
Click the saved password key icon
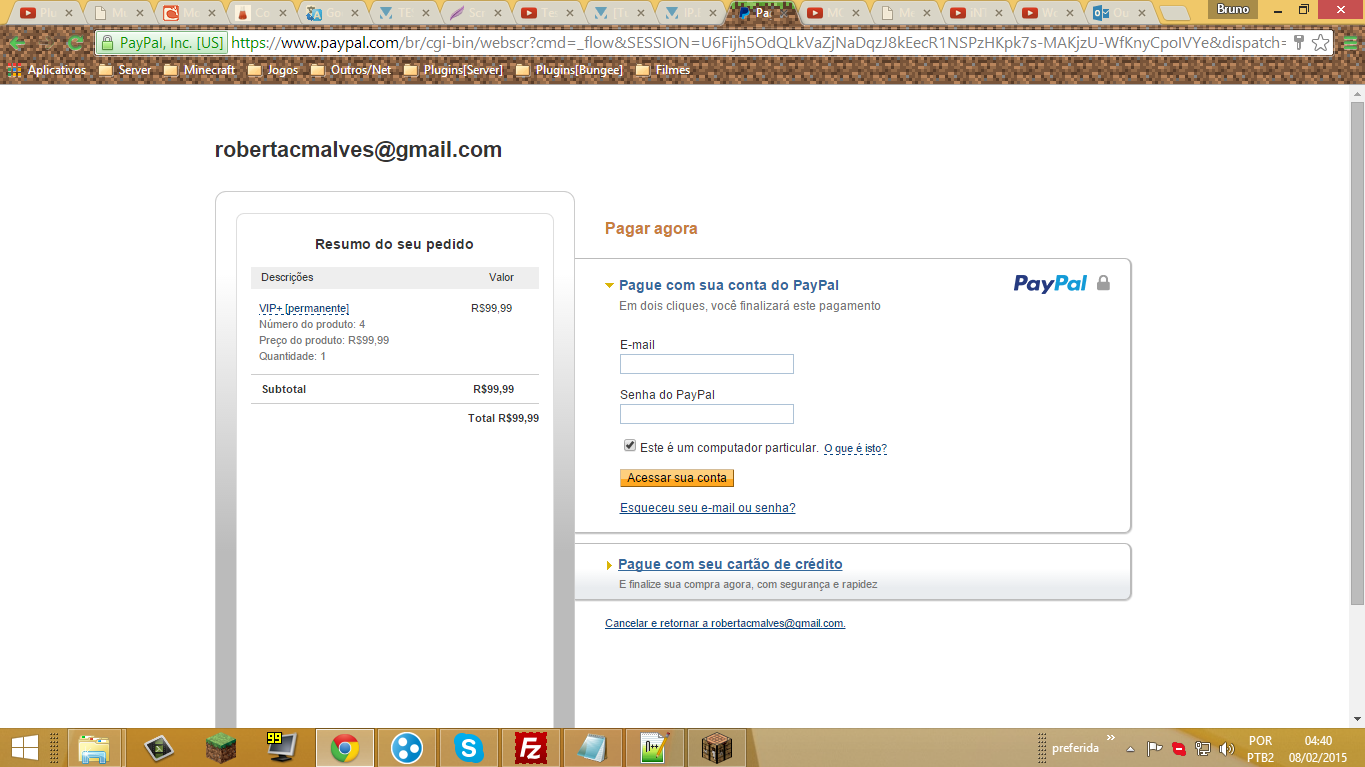1298,43
